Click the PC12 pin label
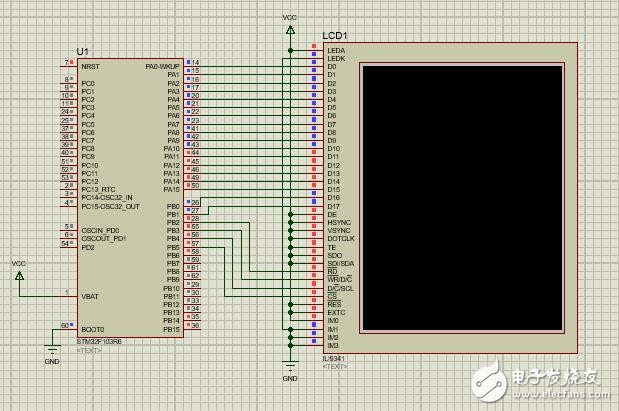 point(90,181)
